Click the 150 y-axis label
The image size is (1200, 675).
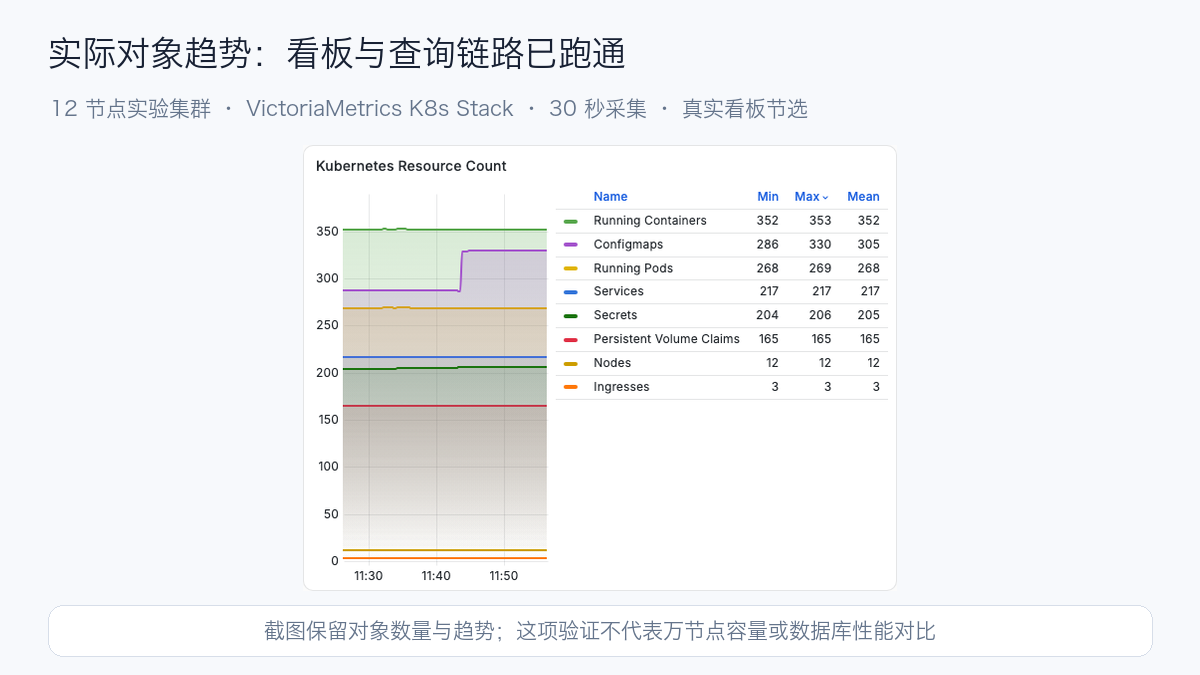coord(327,420)
